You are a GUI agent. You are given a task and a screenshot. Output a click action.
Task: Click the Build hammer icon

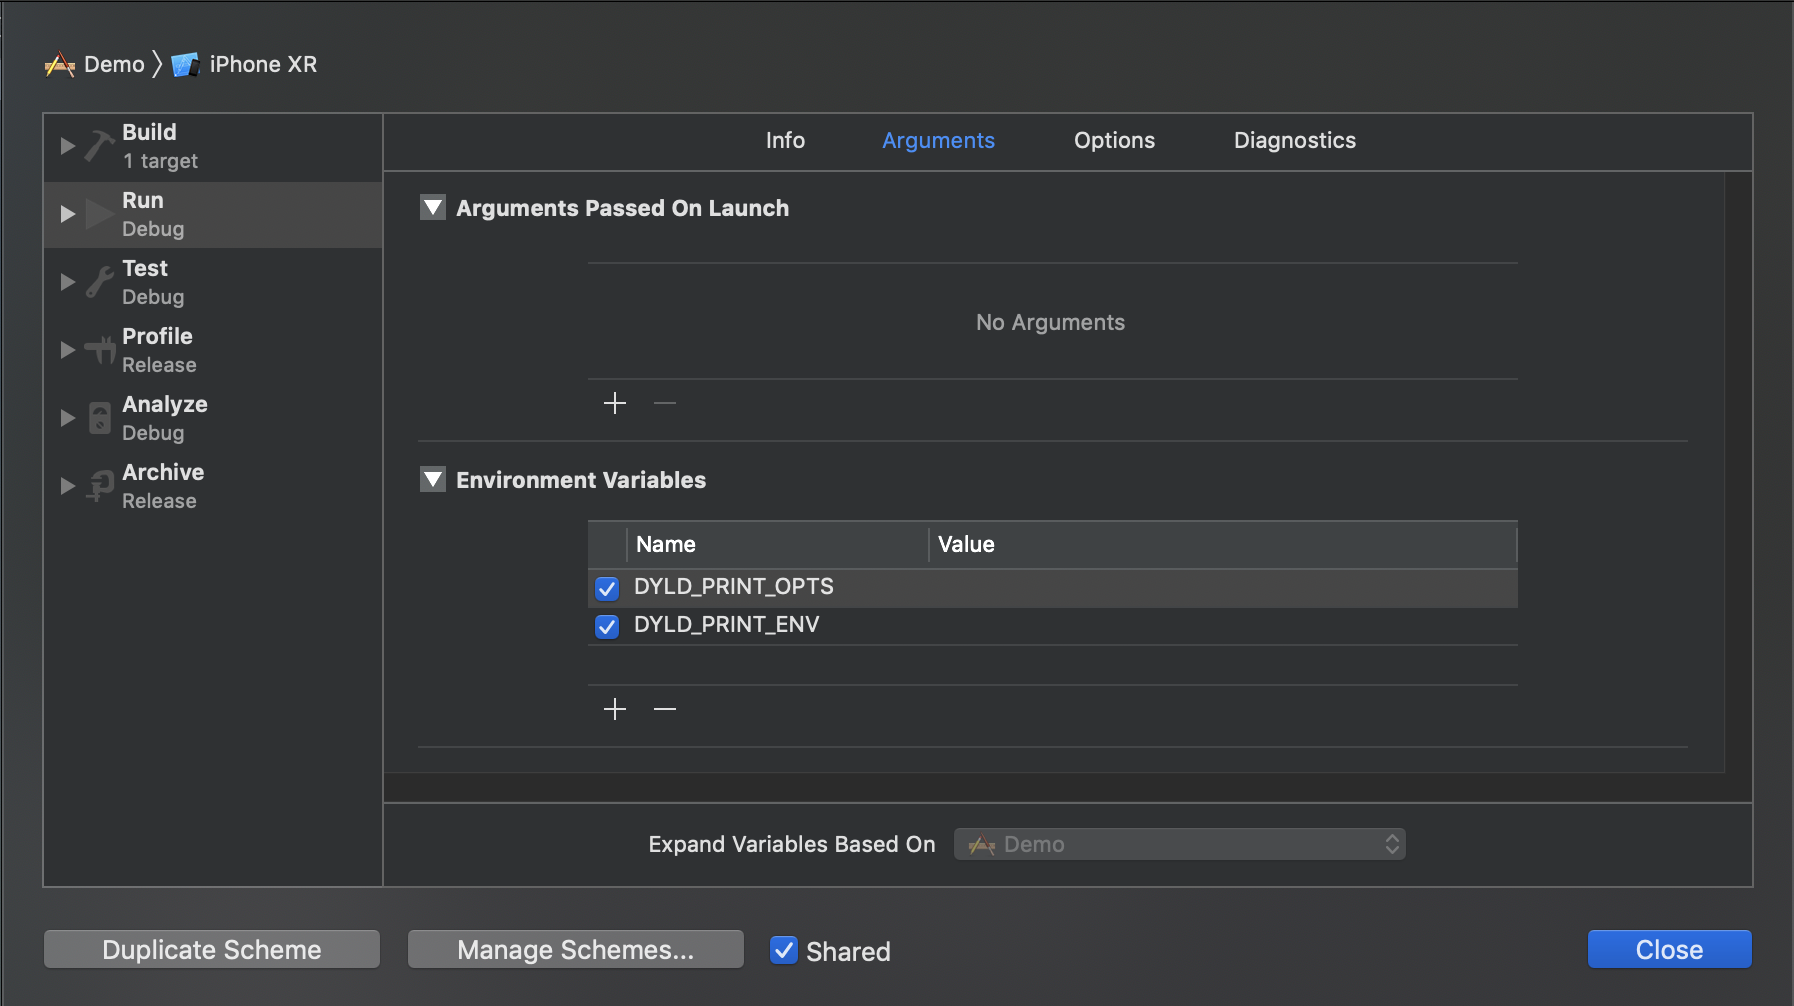tap(99, 146)
